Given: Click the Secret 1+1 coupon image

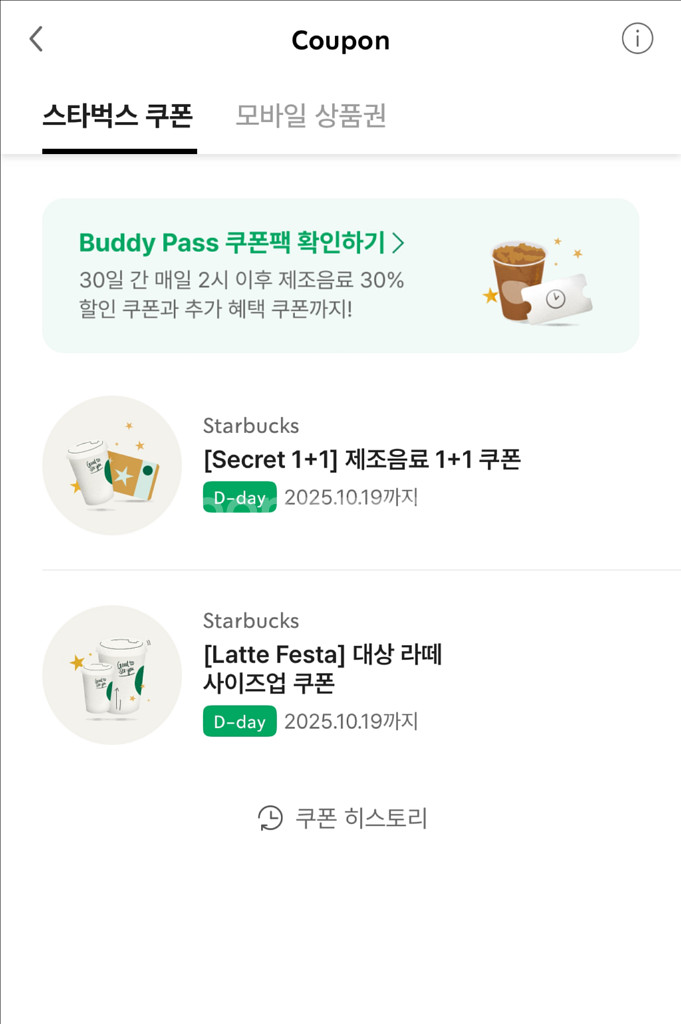Looking at the screenshot, I should (x=112, y=465).
